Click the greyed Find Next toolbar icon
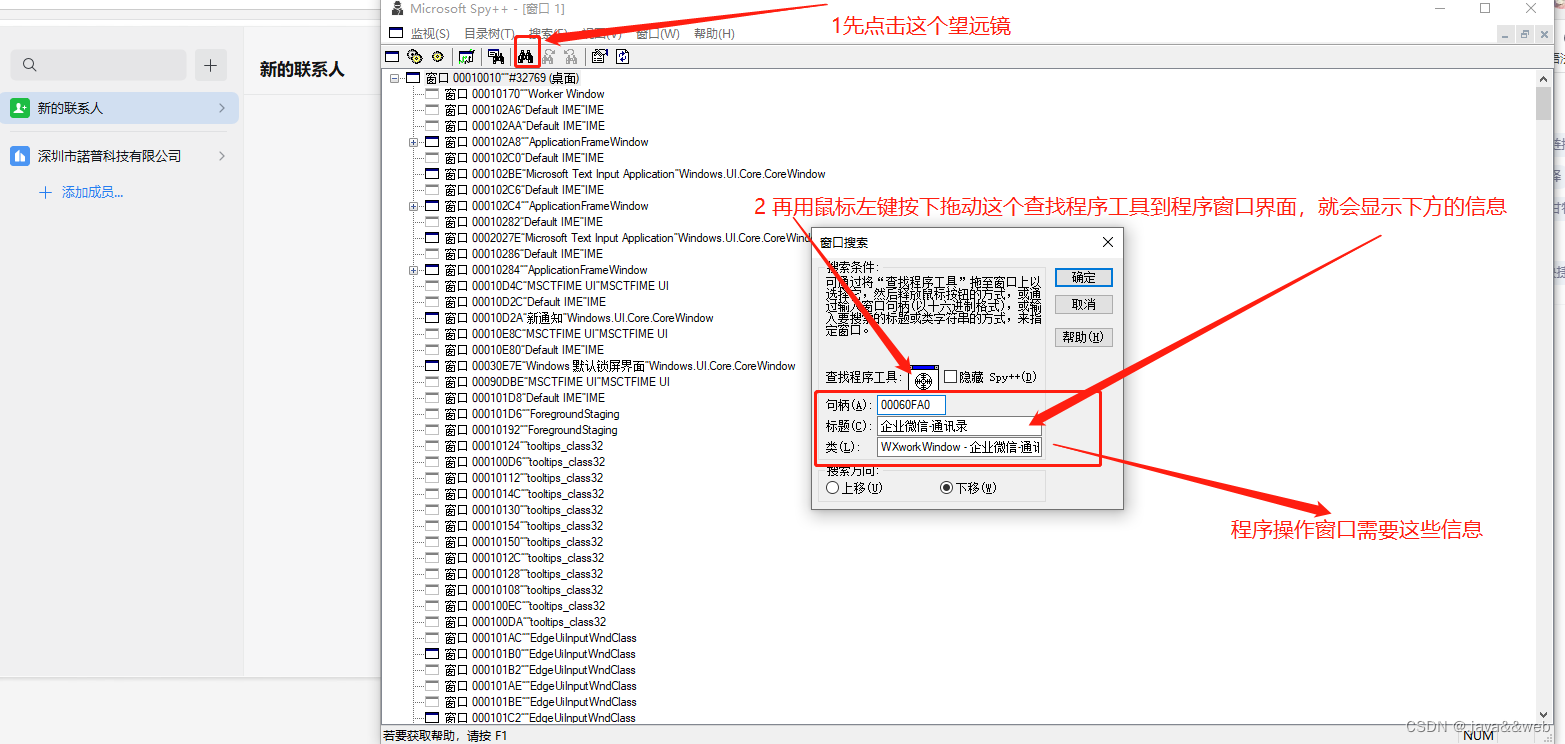The height and width of the screenshot is (744, 1565). pos(549,56)
